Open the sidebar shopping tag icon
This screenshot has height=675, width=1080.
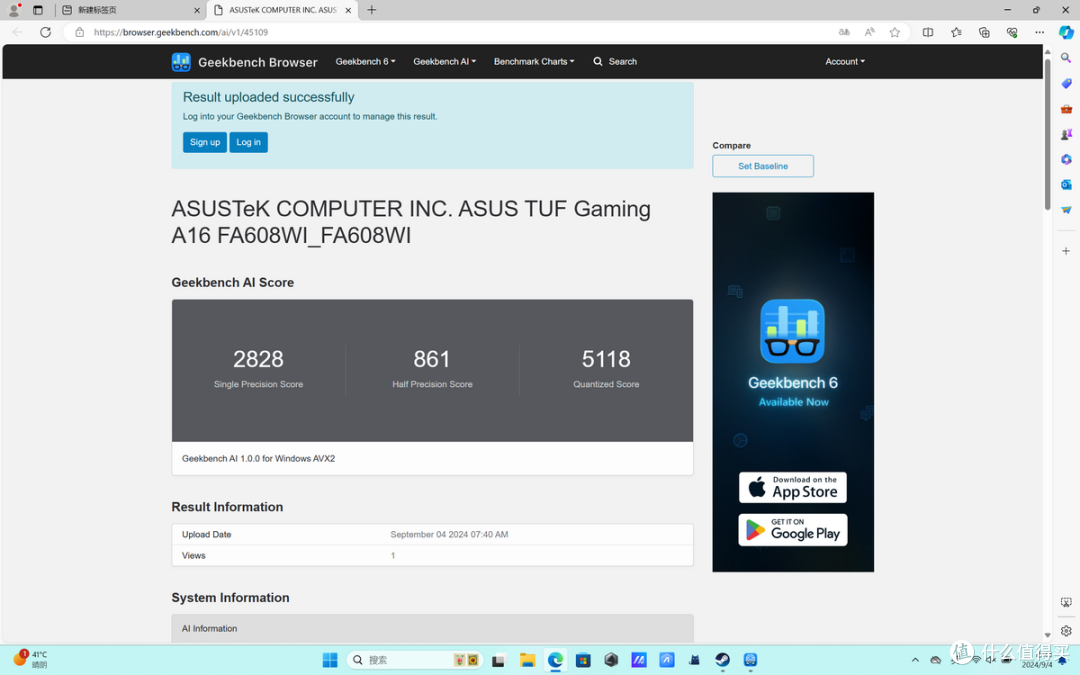(x=1066, y=83)
